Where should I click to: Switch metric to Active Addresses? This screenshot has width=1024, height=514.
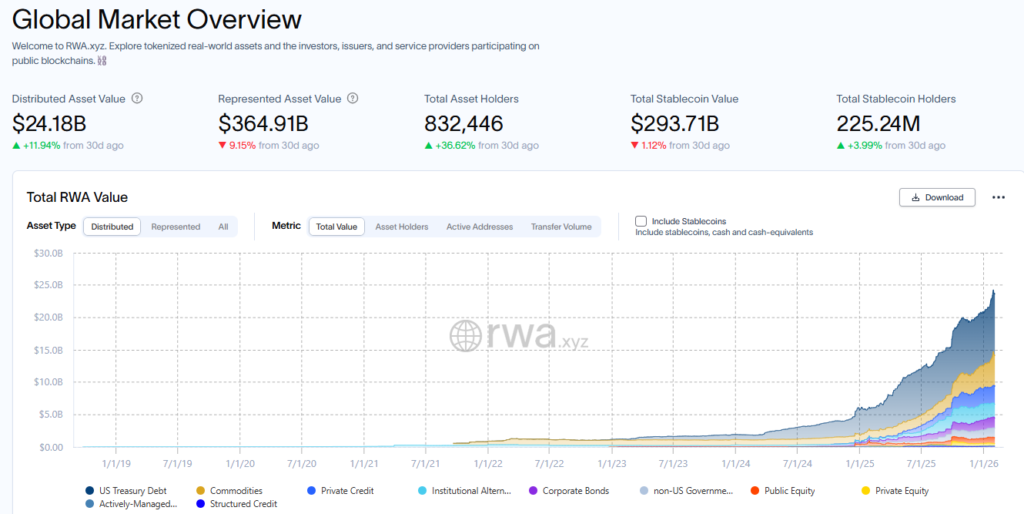[479, 227]
